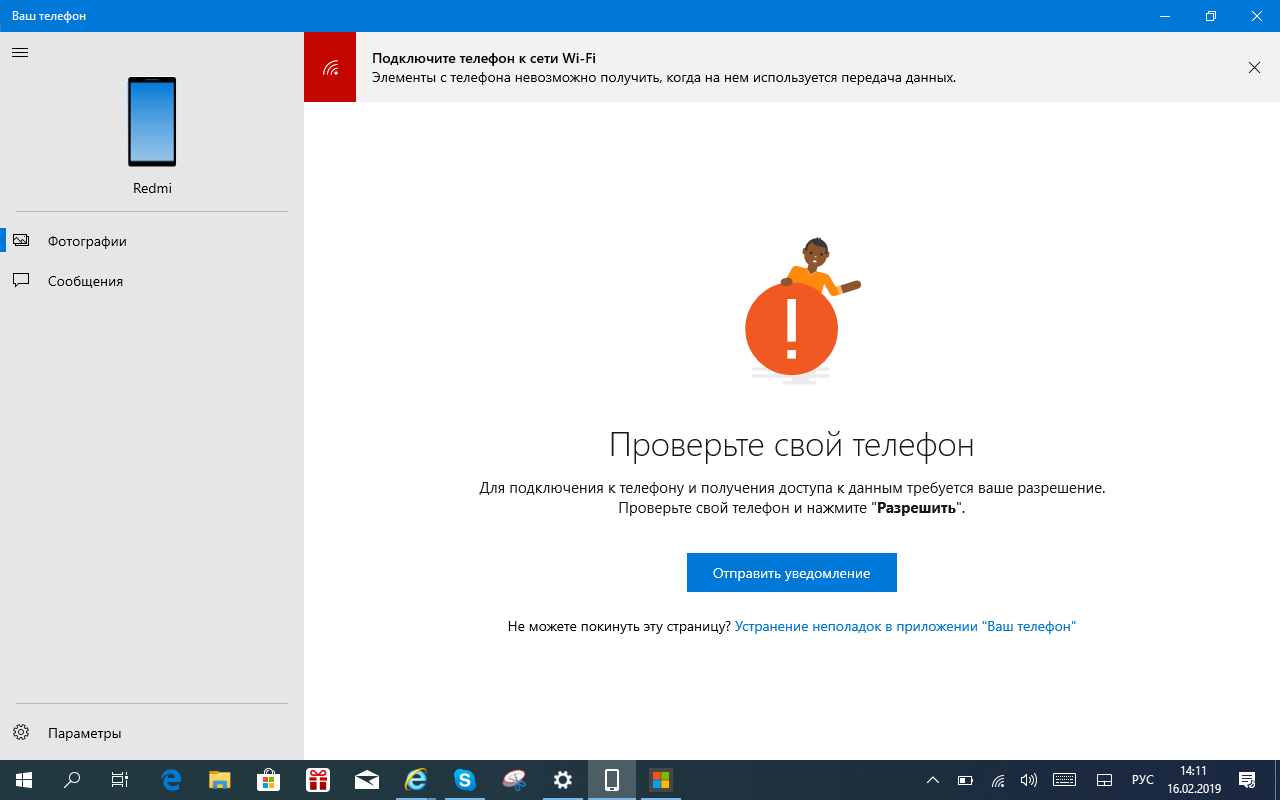
Task: Launch Microsoft Edge from taskbar
Action: [x=171, y=780]
